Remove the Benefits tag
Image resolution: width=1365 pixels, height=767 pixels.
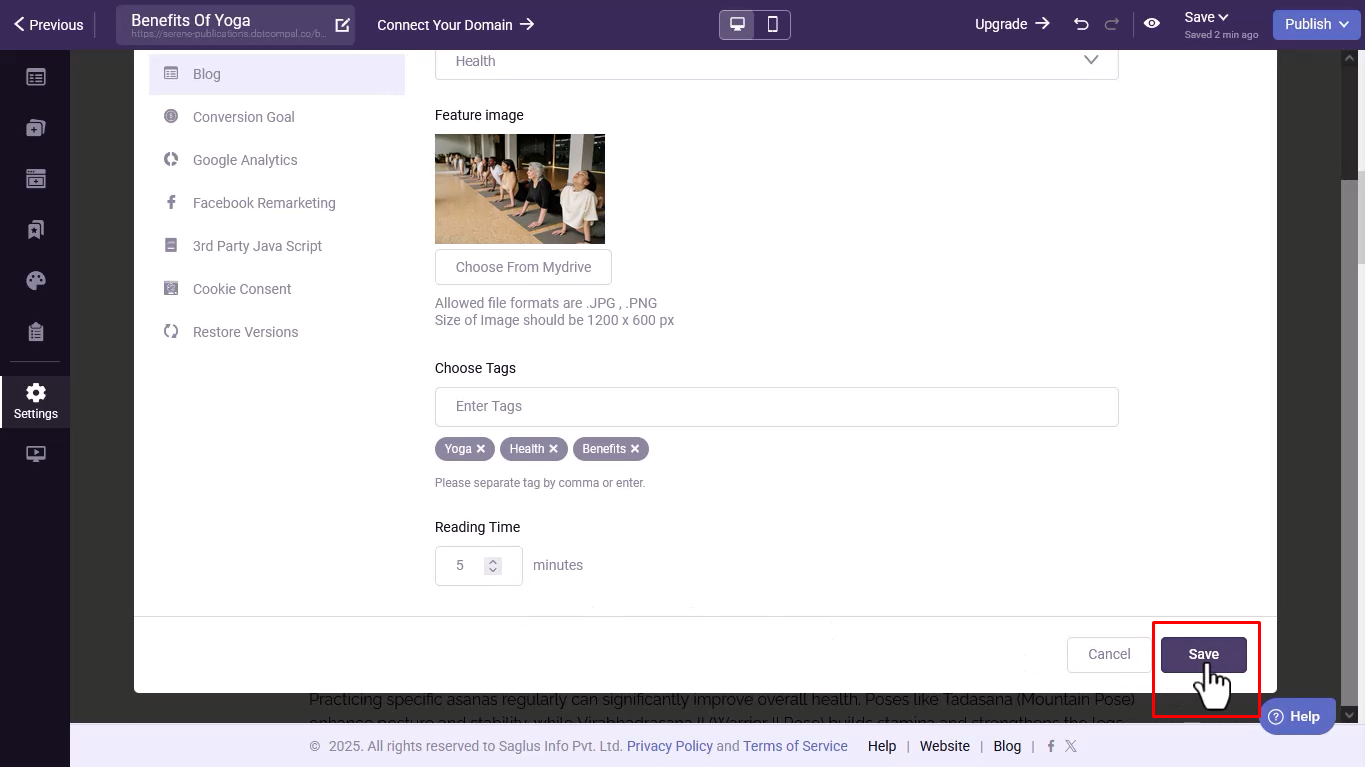[635, 449]
